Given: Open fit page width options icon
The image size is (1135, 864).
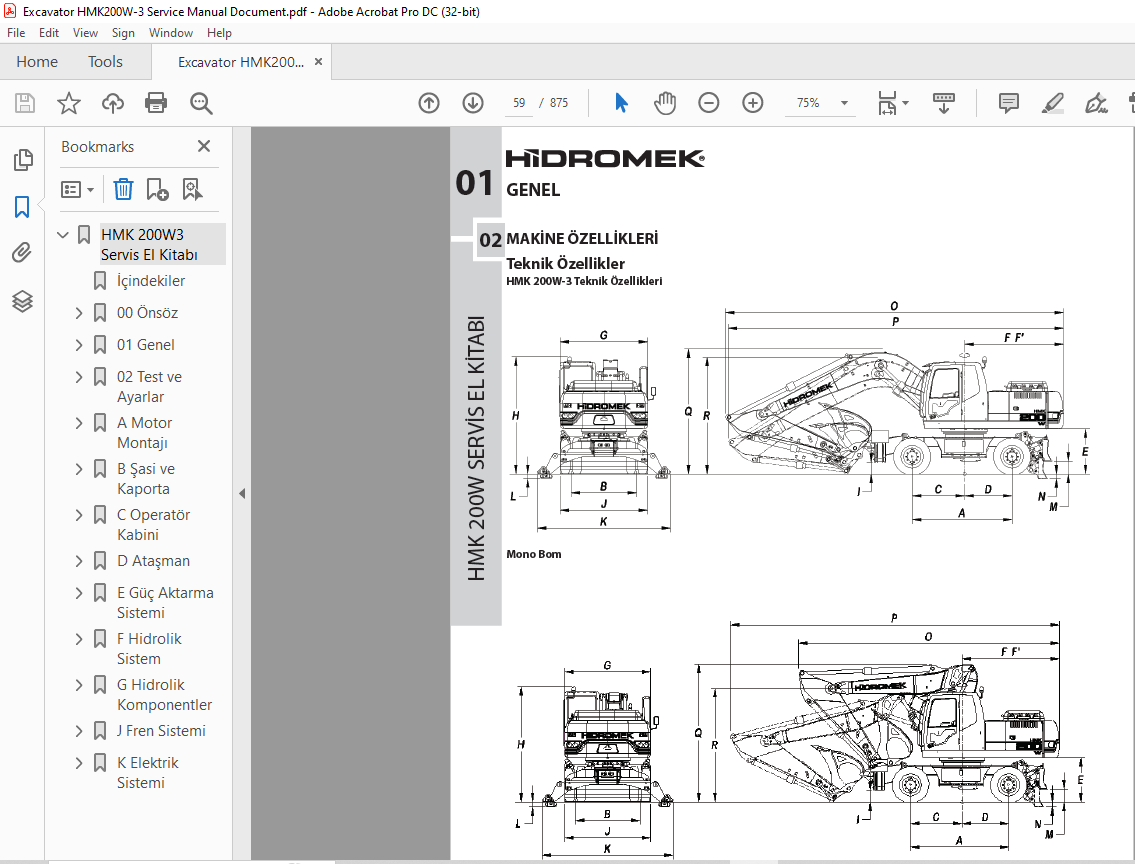Looking at the screenshot, I should (893, 103).
